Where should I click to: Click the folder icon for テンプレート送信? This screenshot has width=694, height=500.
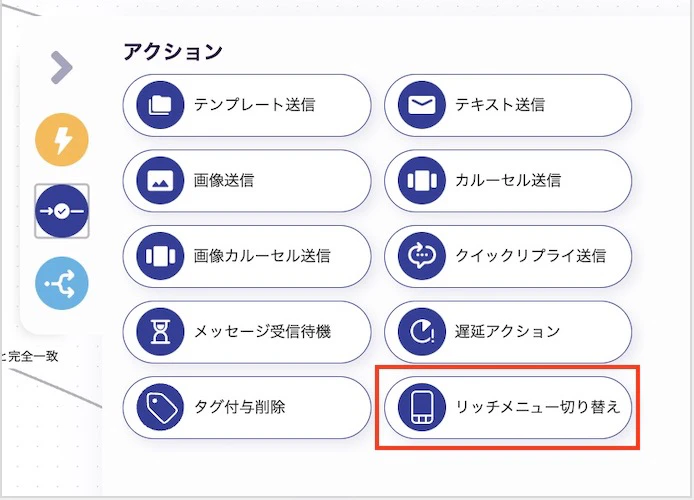pyautogui.click(x=160, y=105)
